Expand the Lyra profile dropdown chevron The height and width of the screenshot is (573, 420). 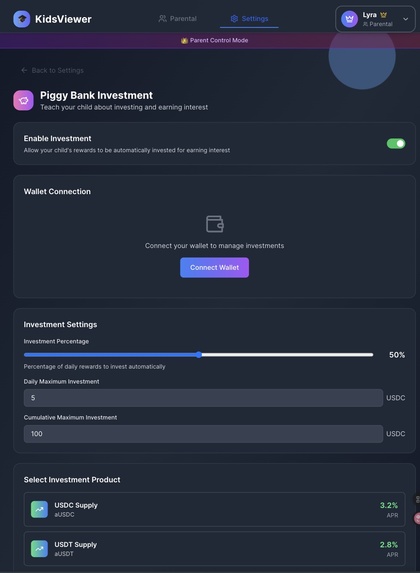tap(405, 19)
